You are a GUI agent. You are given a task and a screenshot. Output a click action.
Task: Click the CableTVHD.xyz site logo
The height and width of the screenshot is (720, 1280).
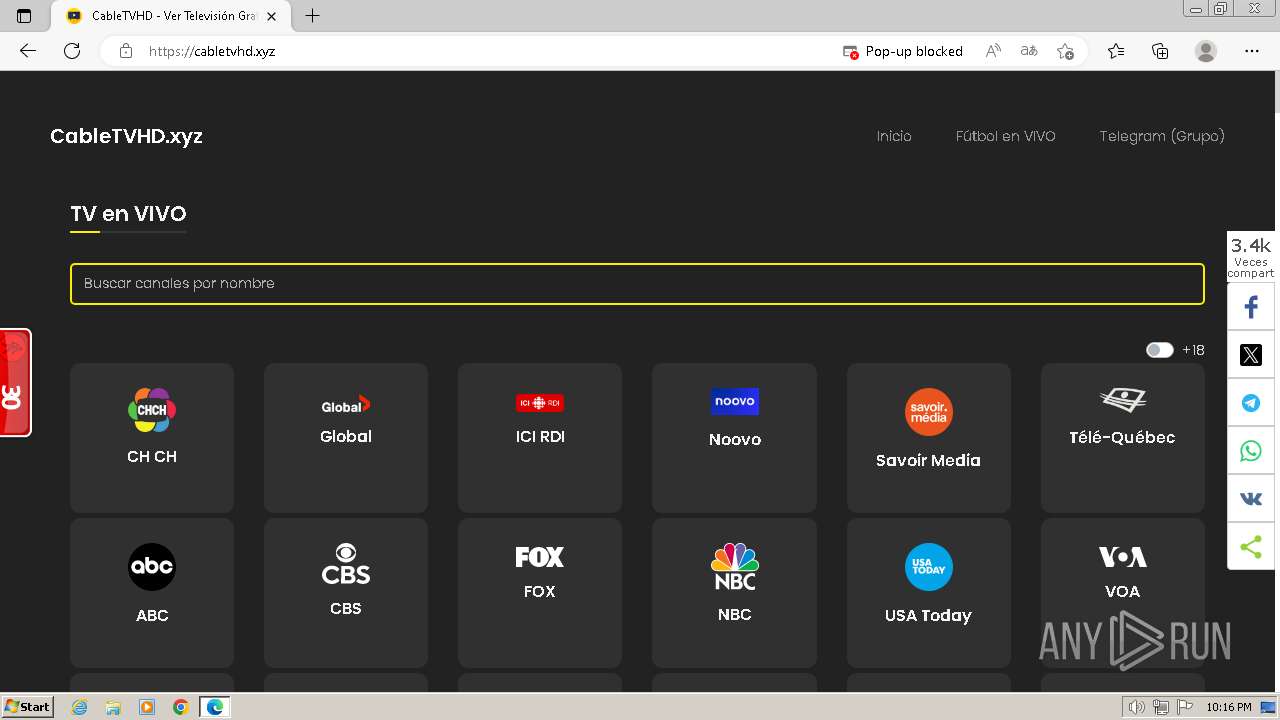[x=126, y=136]
